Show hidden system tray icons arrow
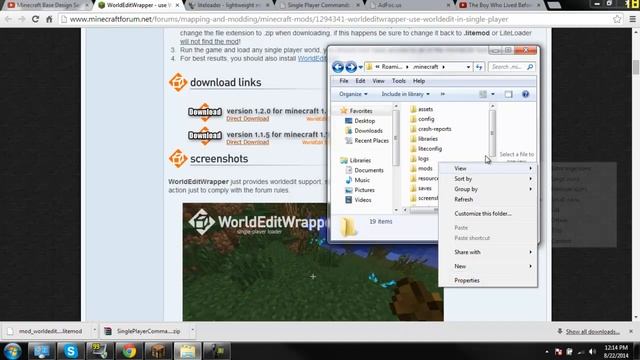This screenshot has height=360, width=640. (547, 352)
